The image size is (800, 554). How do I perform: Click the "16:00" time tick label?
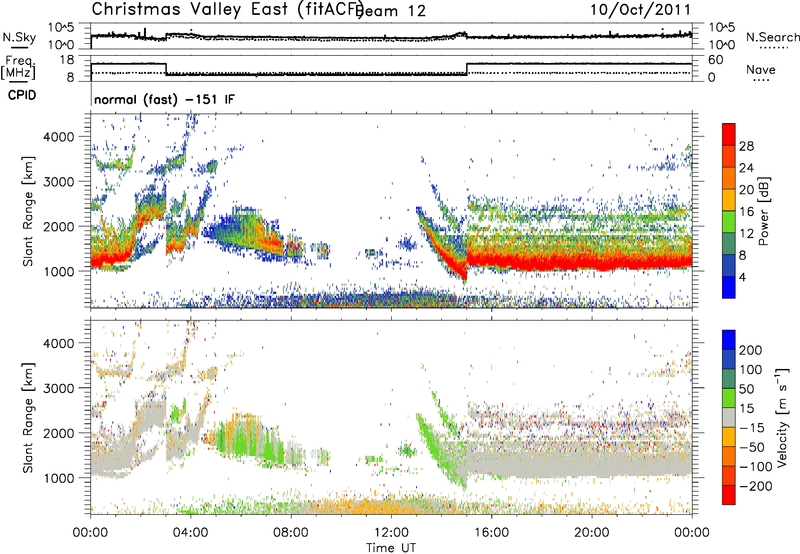pos(491,533)
